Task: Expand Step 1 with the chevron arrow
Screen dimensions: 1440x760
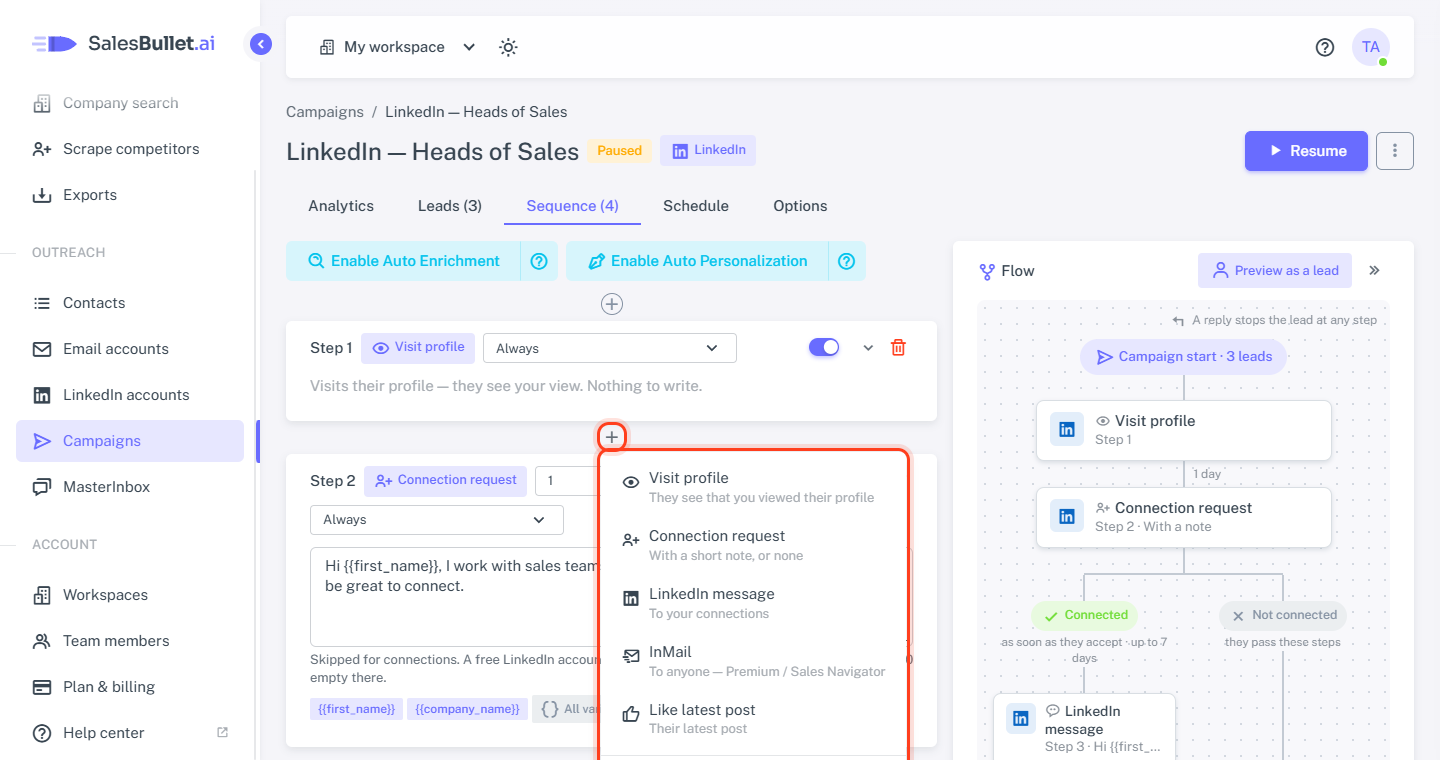Action: [868, 348]
